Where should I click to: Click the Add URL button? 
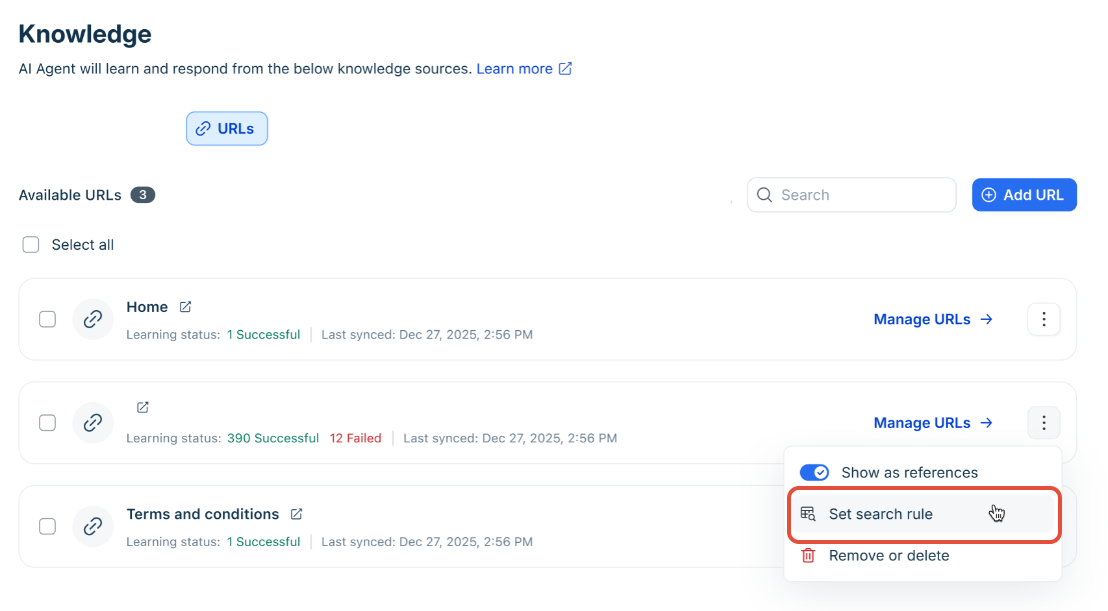pos(1024,195)
